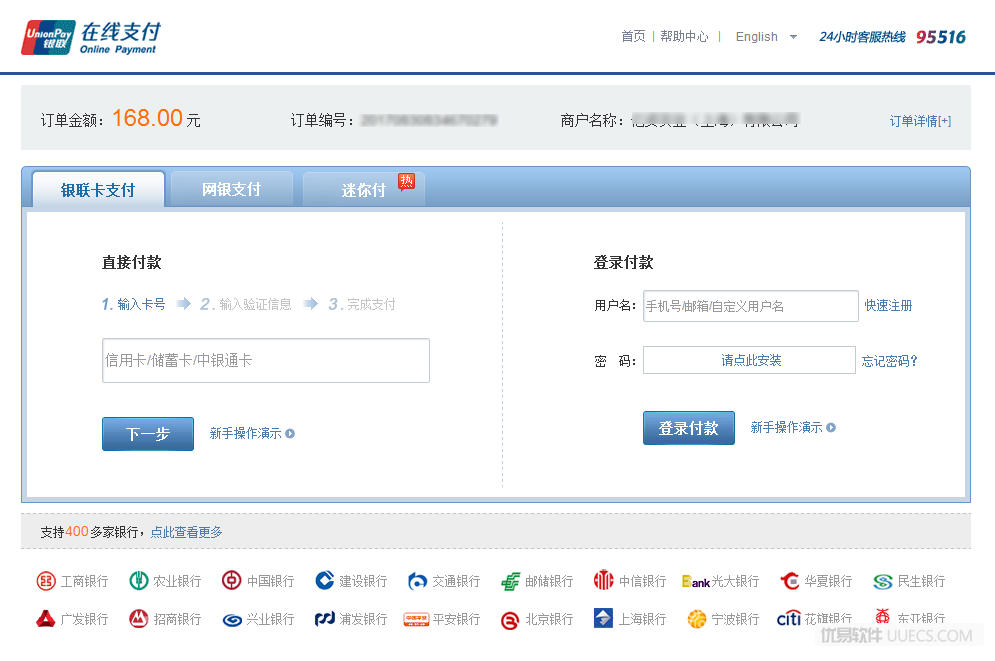Open 点此查看更多 supported banks link
The width and height of the screenshot is (995, 661).
pos(187,532)
